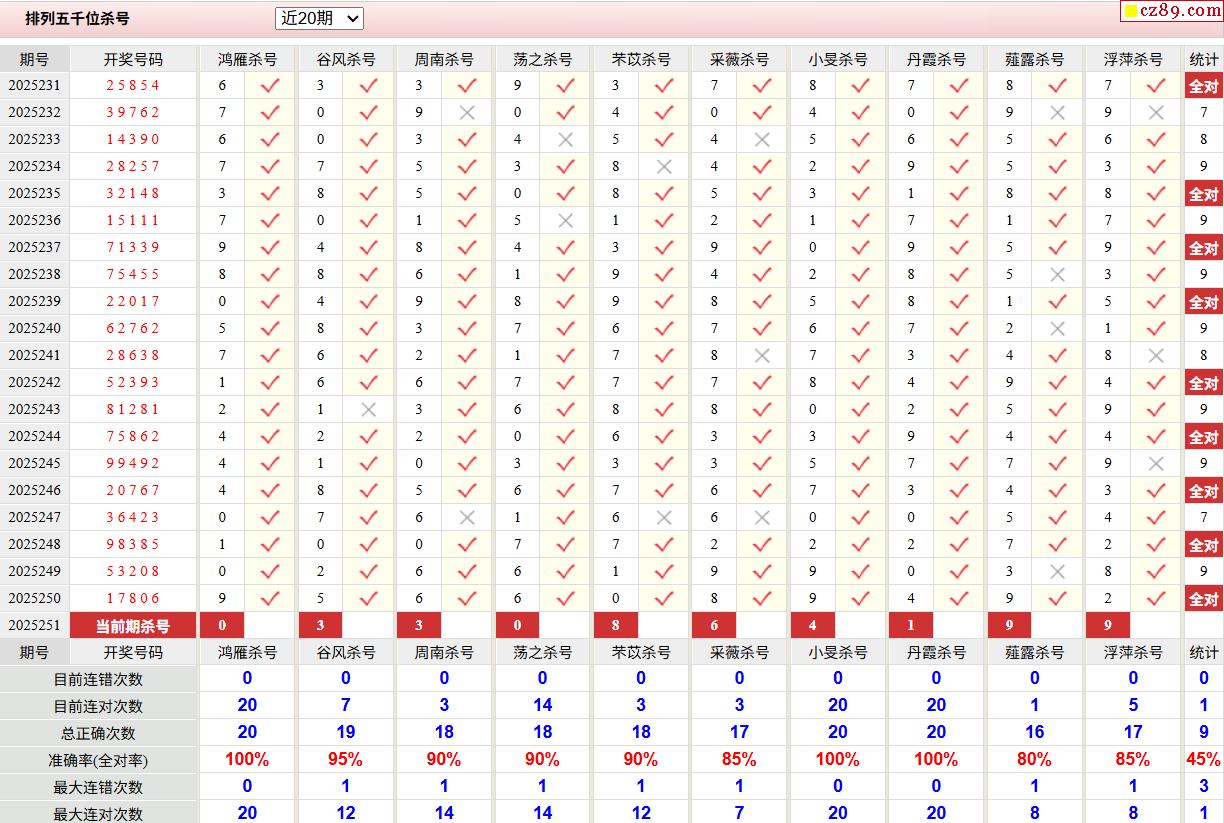The width and height of the screenshot is (1224, 823).
Task: Click the 统计 header in the top row
Action: coord(1204,59)
